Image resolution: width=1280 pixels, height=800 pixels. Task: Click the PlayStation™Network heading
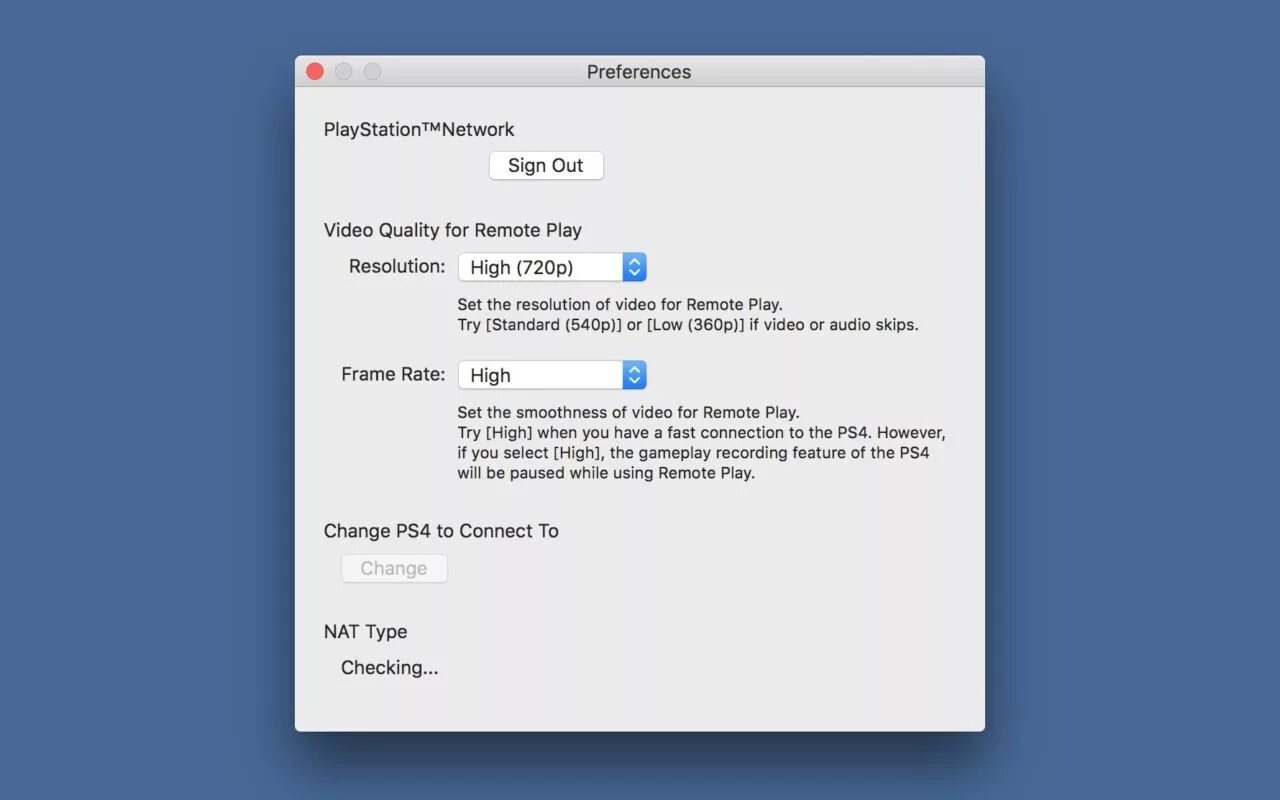coord(419,130)
